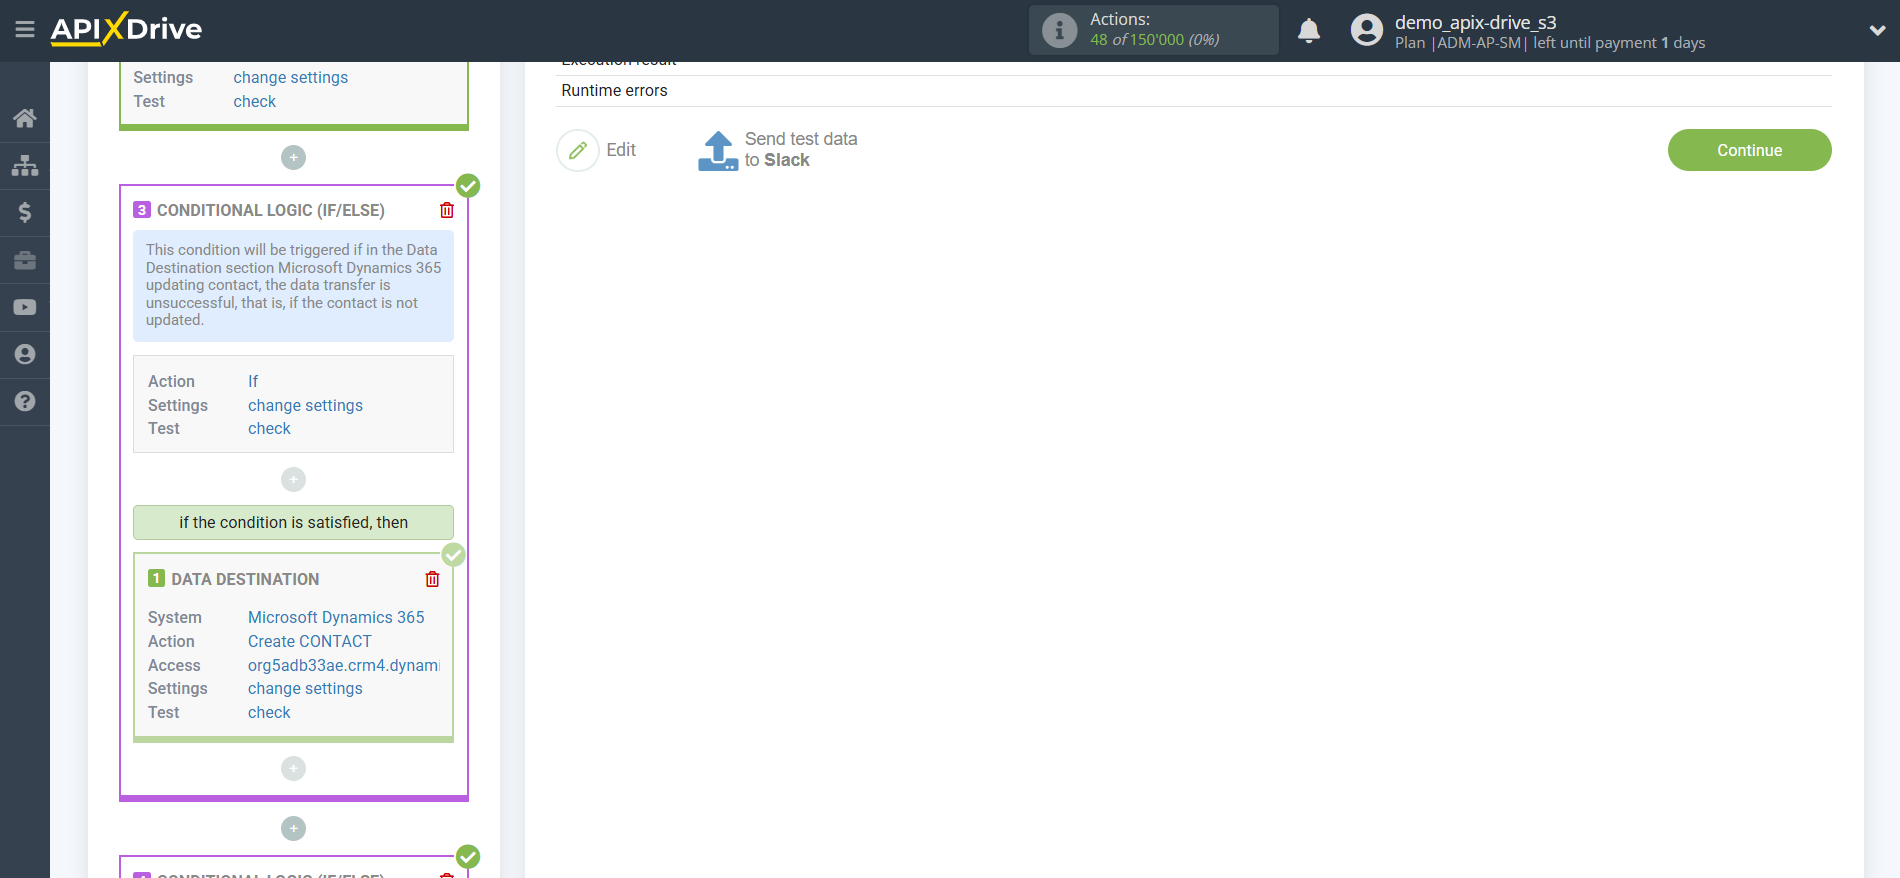Screen dimensions: 1900x878
Task: Click Send test data to Slack text
Action: click(x=801, y=150)
